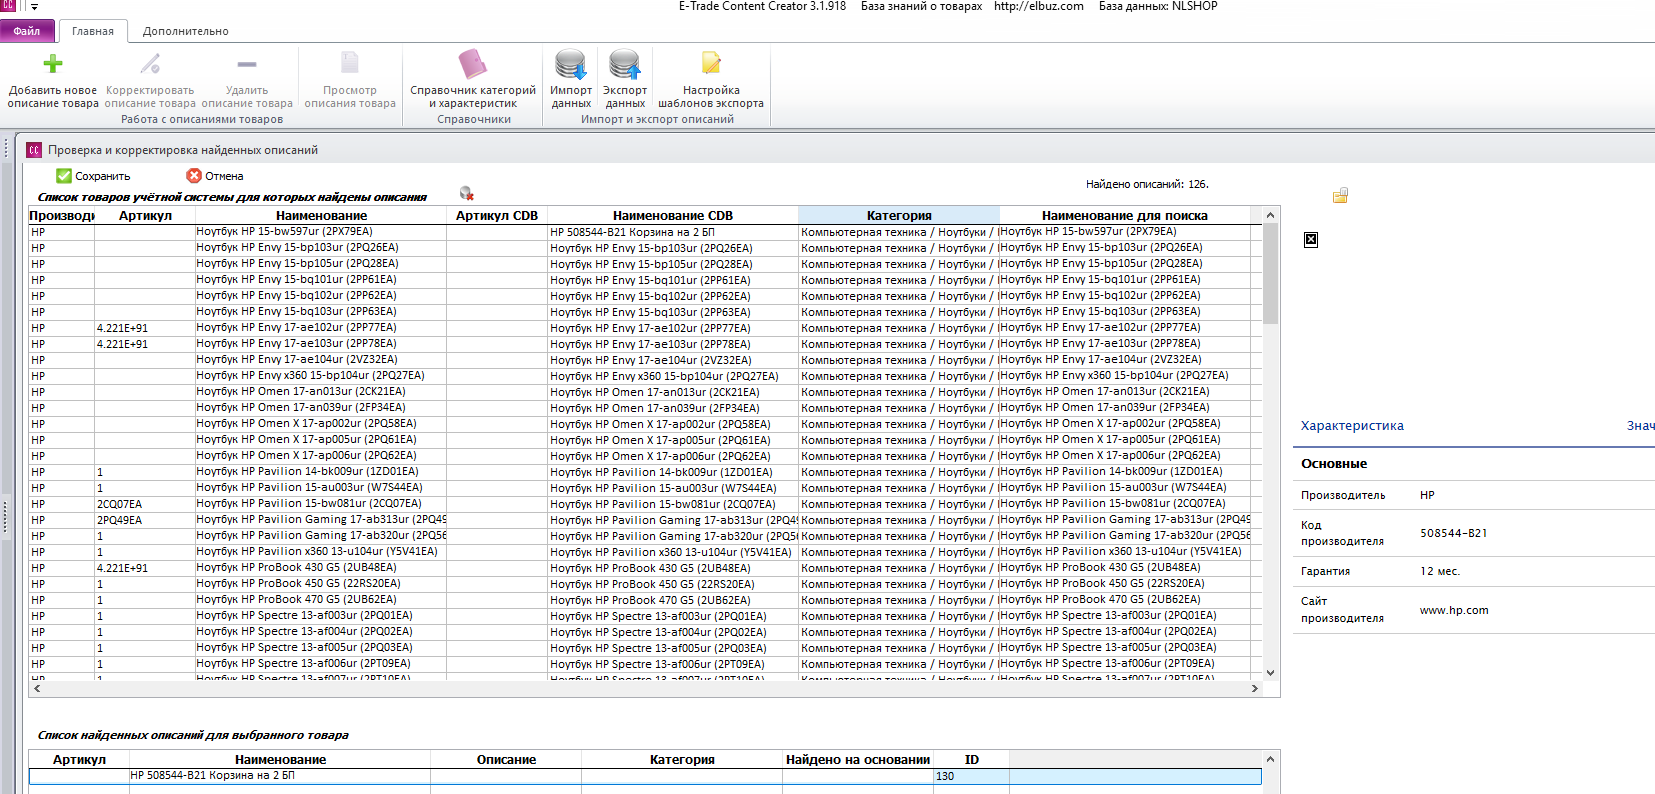Click the Основные group heading

pos(1334,464)
